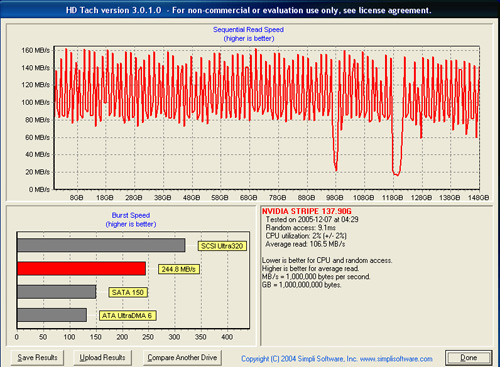This screenshot has height=367, width=500.
Task: Click the deep read-speed dip near 118GB
Action: [397, 173]
